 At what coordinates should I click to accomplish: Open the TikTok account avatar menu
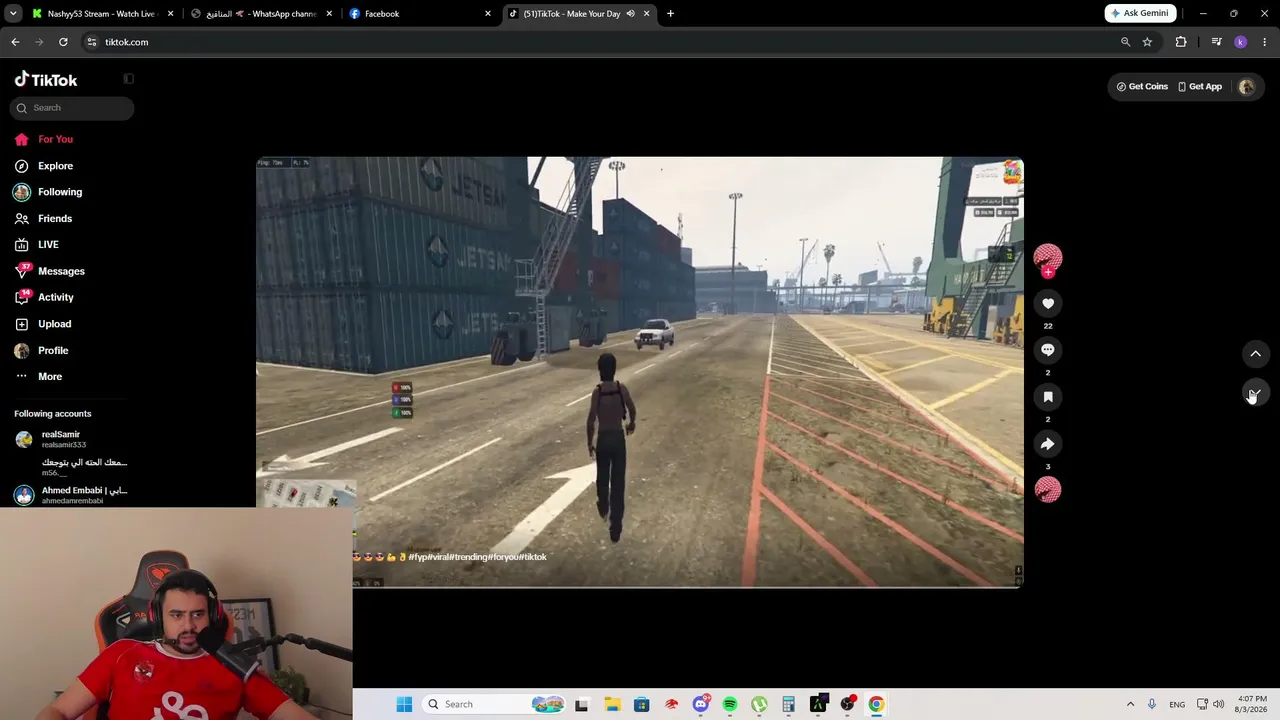(x=1246, y=87)
